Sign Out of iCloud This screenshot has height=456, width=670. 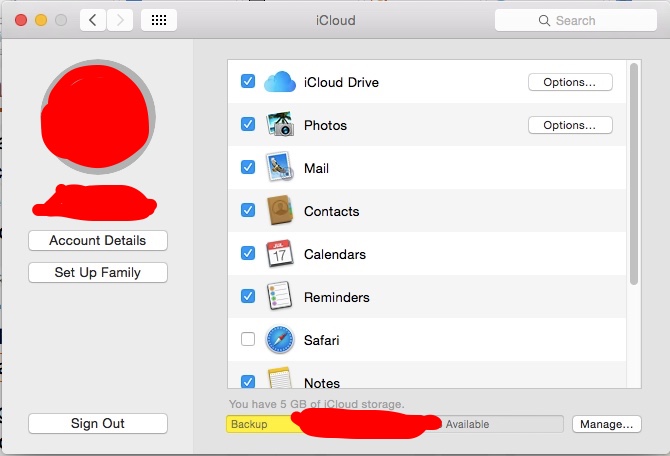(x=98, y=424)
